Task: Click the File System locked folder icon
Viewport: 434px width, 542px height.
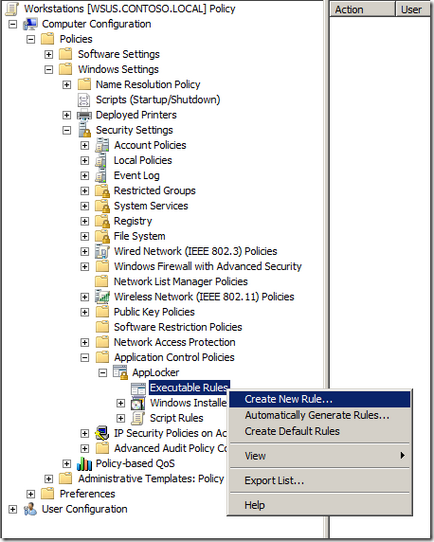Action: click(x=102, y=236)
